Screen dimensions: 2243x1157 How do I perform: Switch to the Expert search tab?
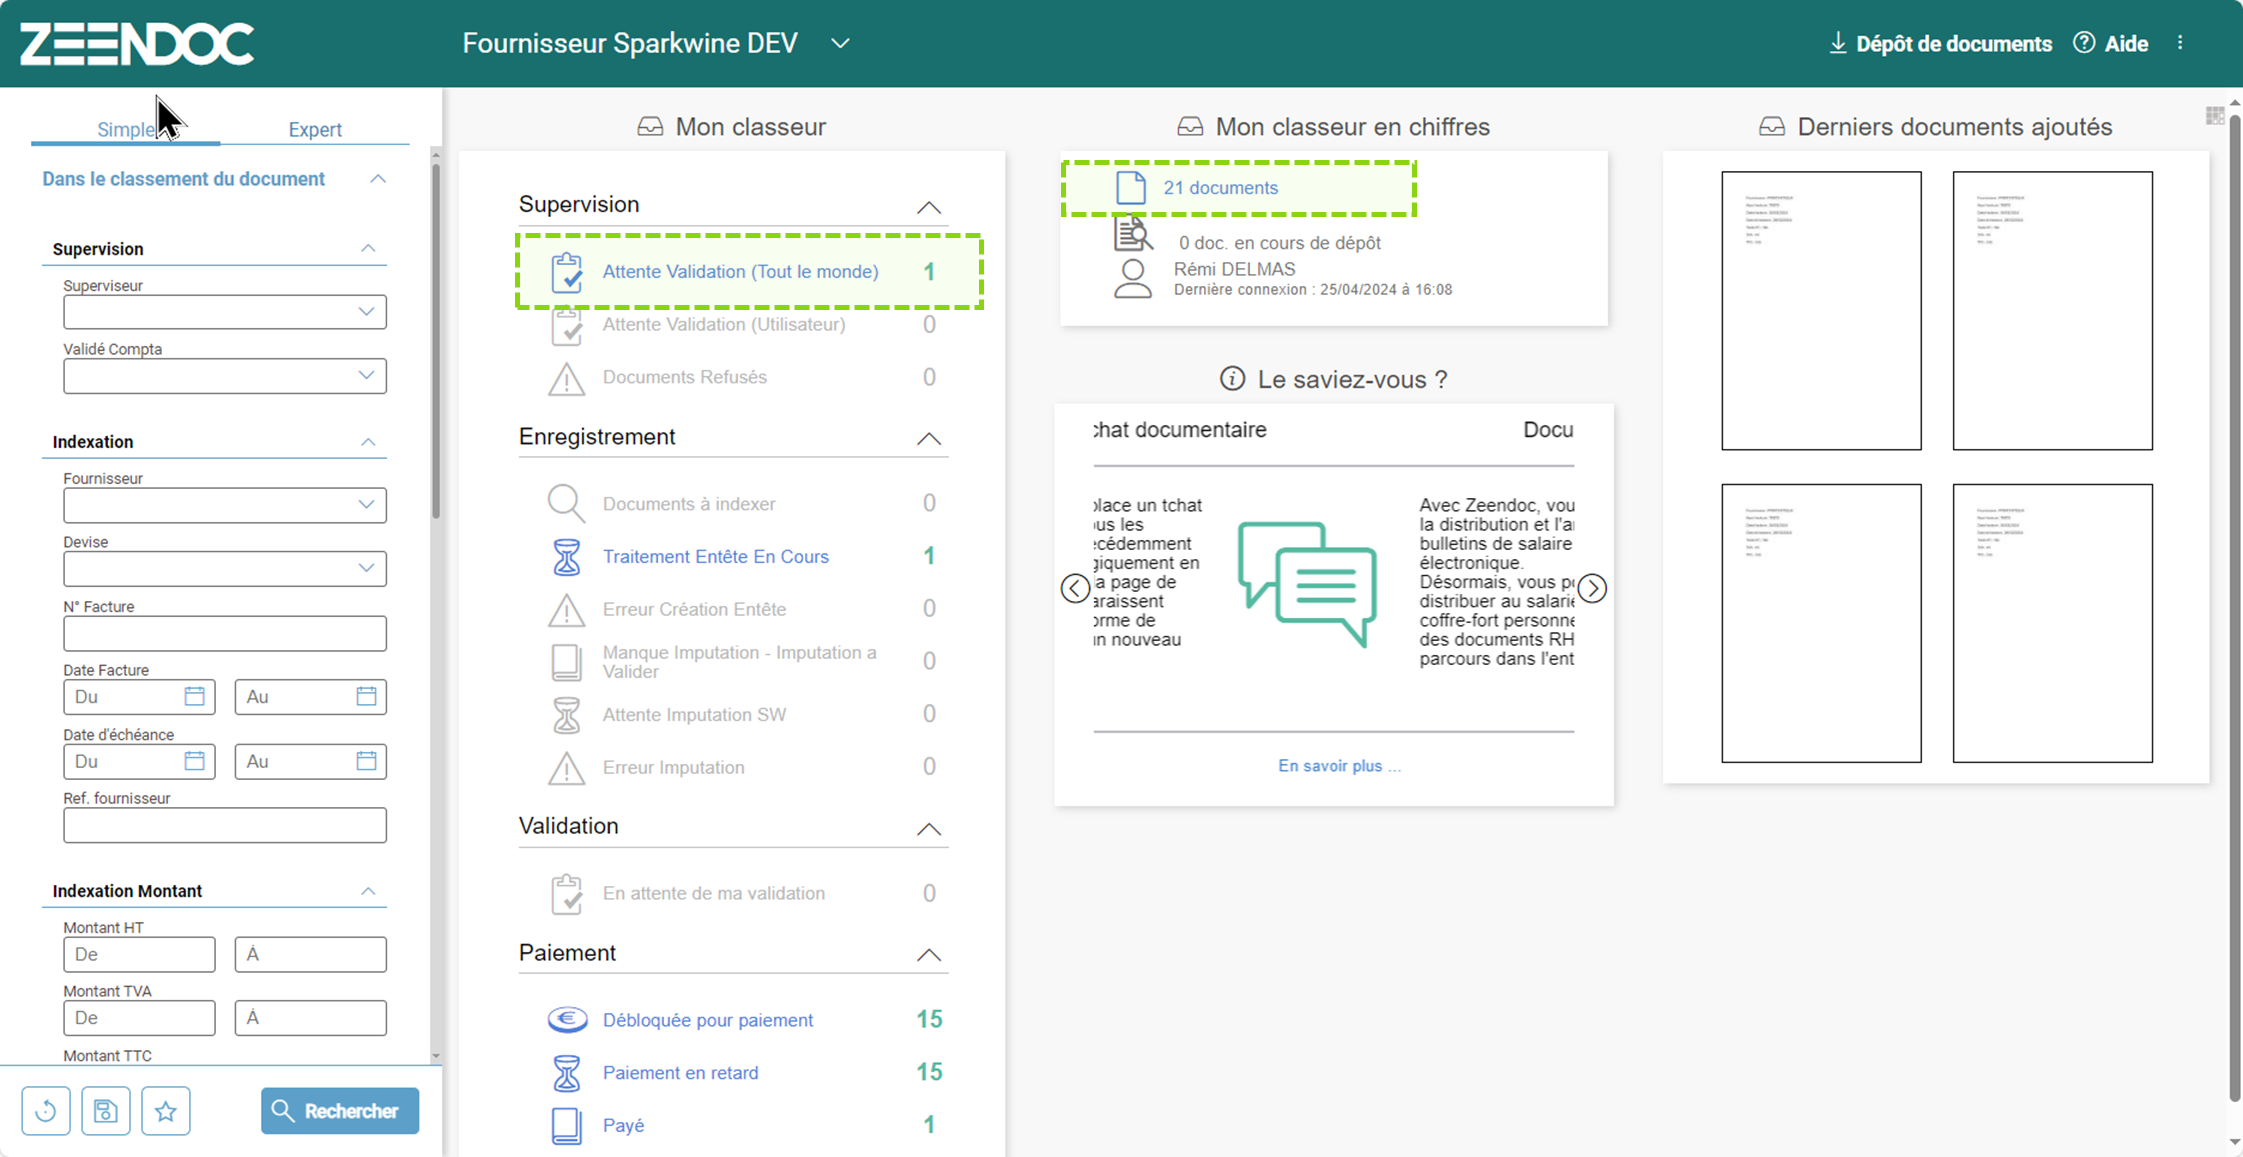click(x=315, y=129)
